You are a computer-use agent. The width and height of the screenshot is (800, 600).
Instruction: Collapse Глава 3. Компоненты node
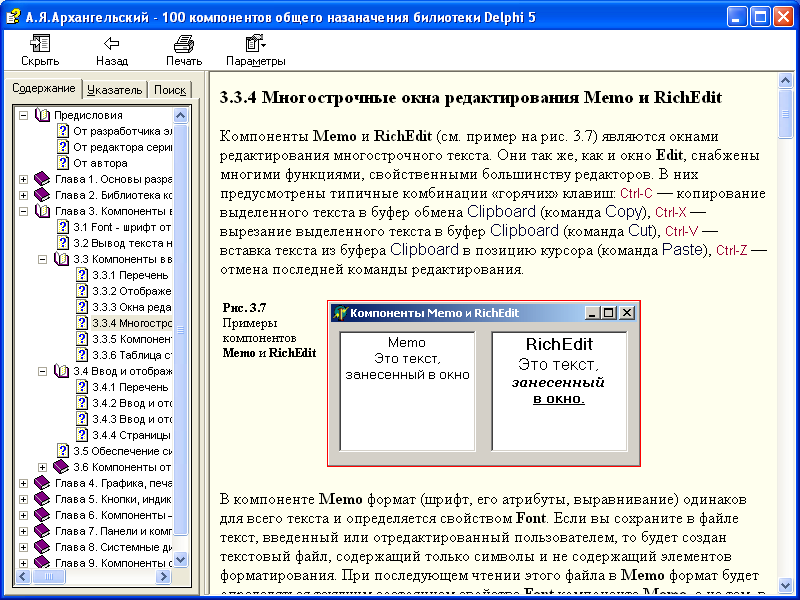(x=23, y=211)
